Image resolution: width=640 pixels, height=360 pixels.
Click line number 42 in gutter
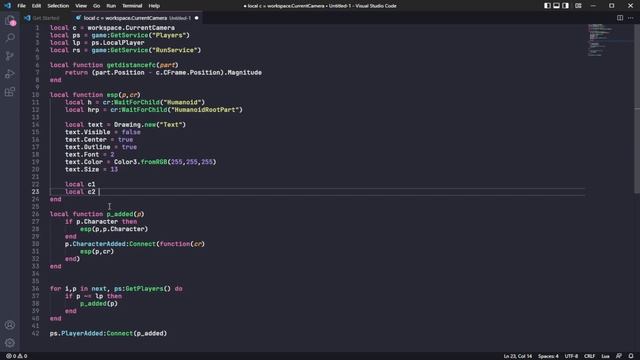coord(36,333)
